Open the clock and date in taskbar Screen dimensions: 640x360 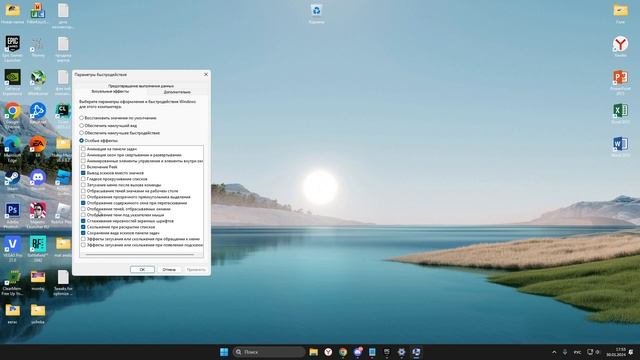(x=616, y=352)
